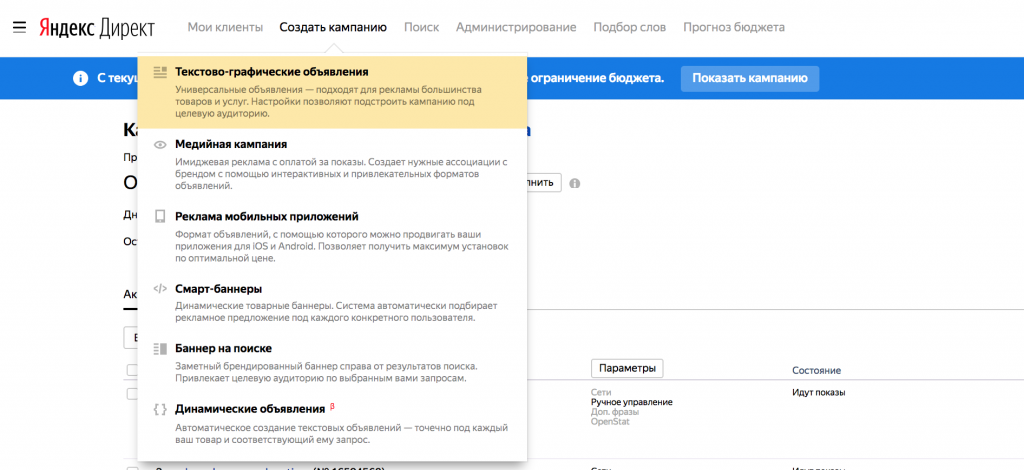Click the red beta mark after Динамические объявления
The width and height of the screenshot is (1024, 470).
332,407
